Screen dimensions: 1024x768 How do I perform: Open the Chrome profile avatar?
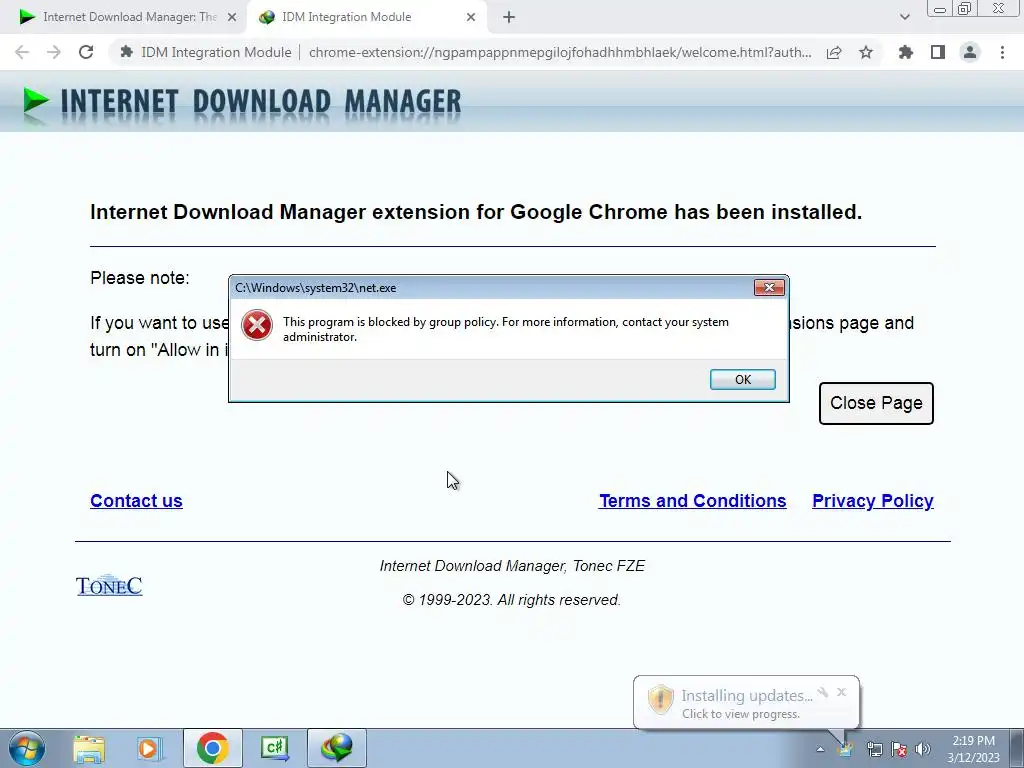(970, 52)
